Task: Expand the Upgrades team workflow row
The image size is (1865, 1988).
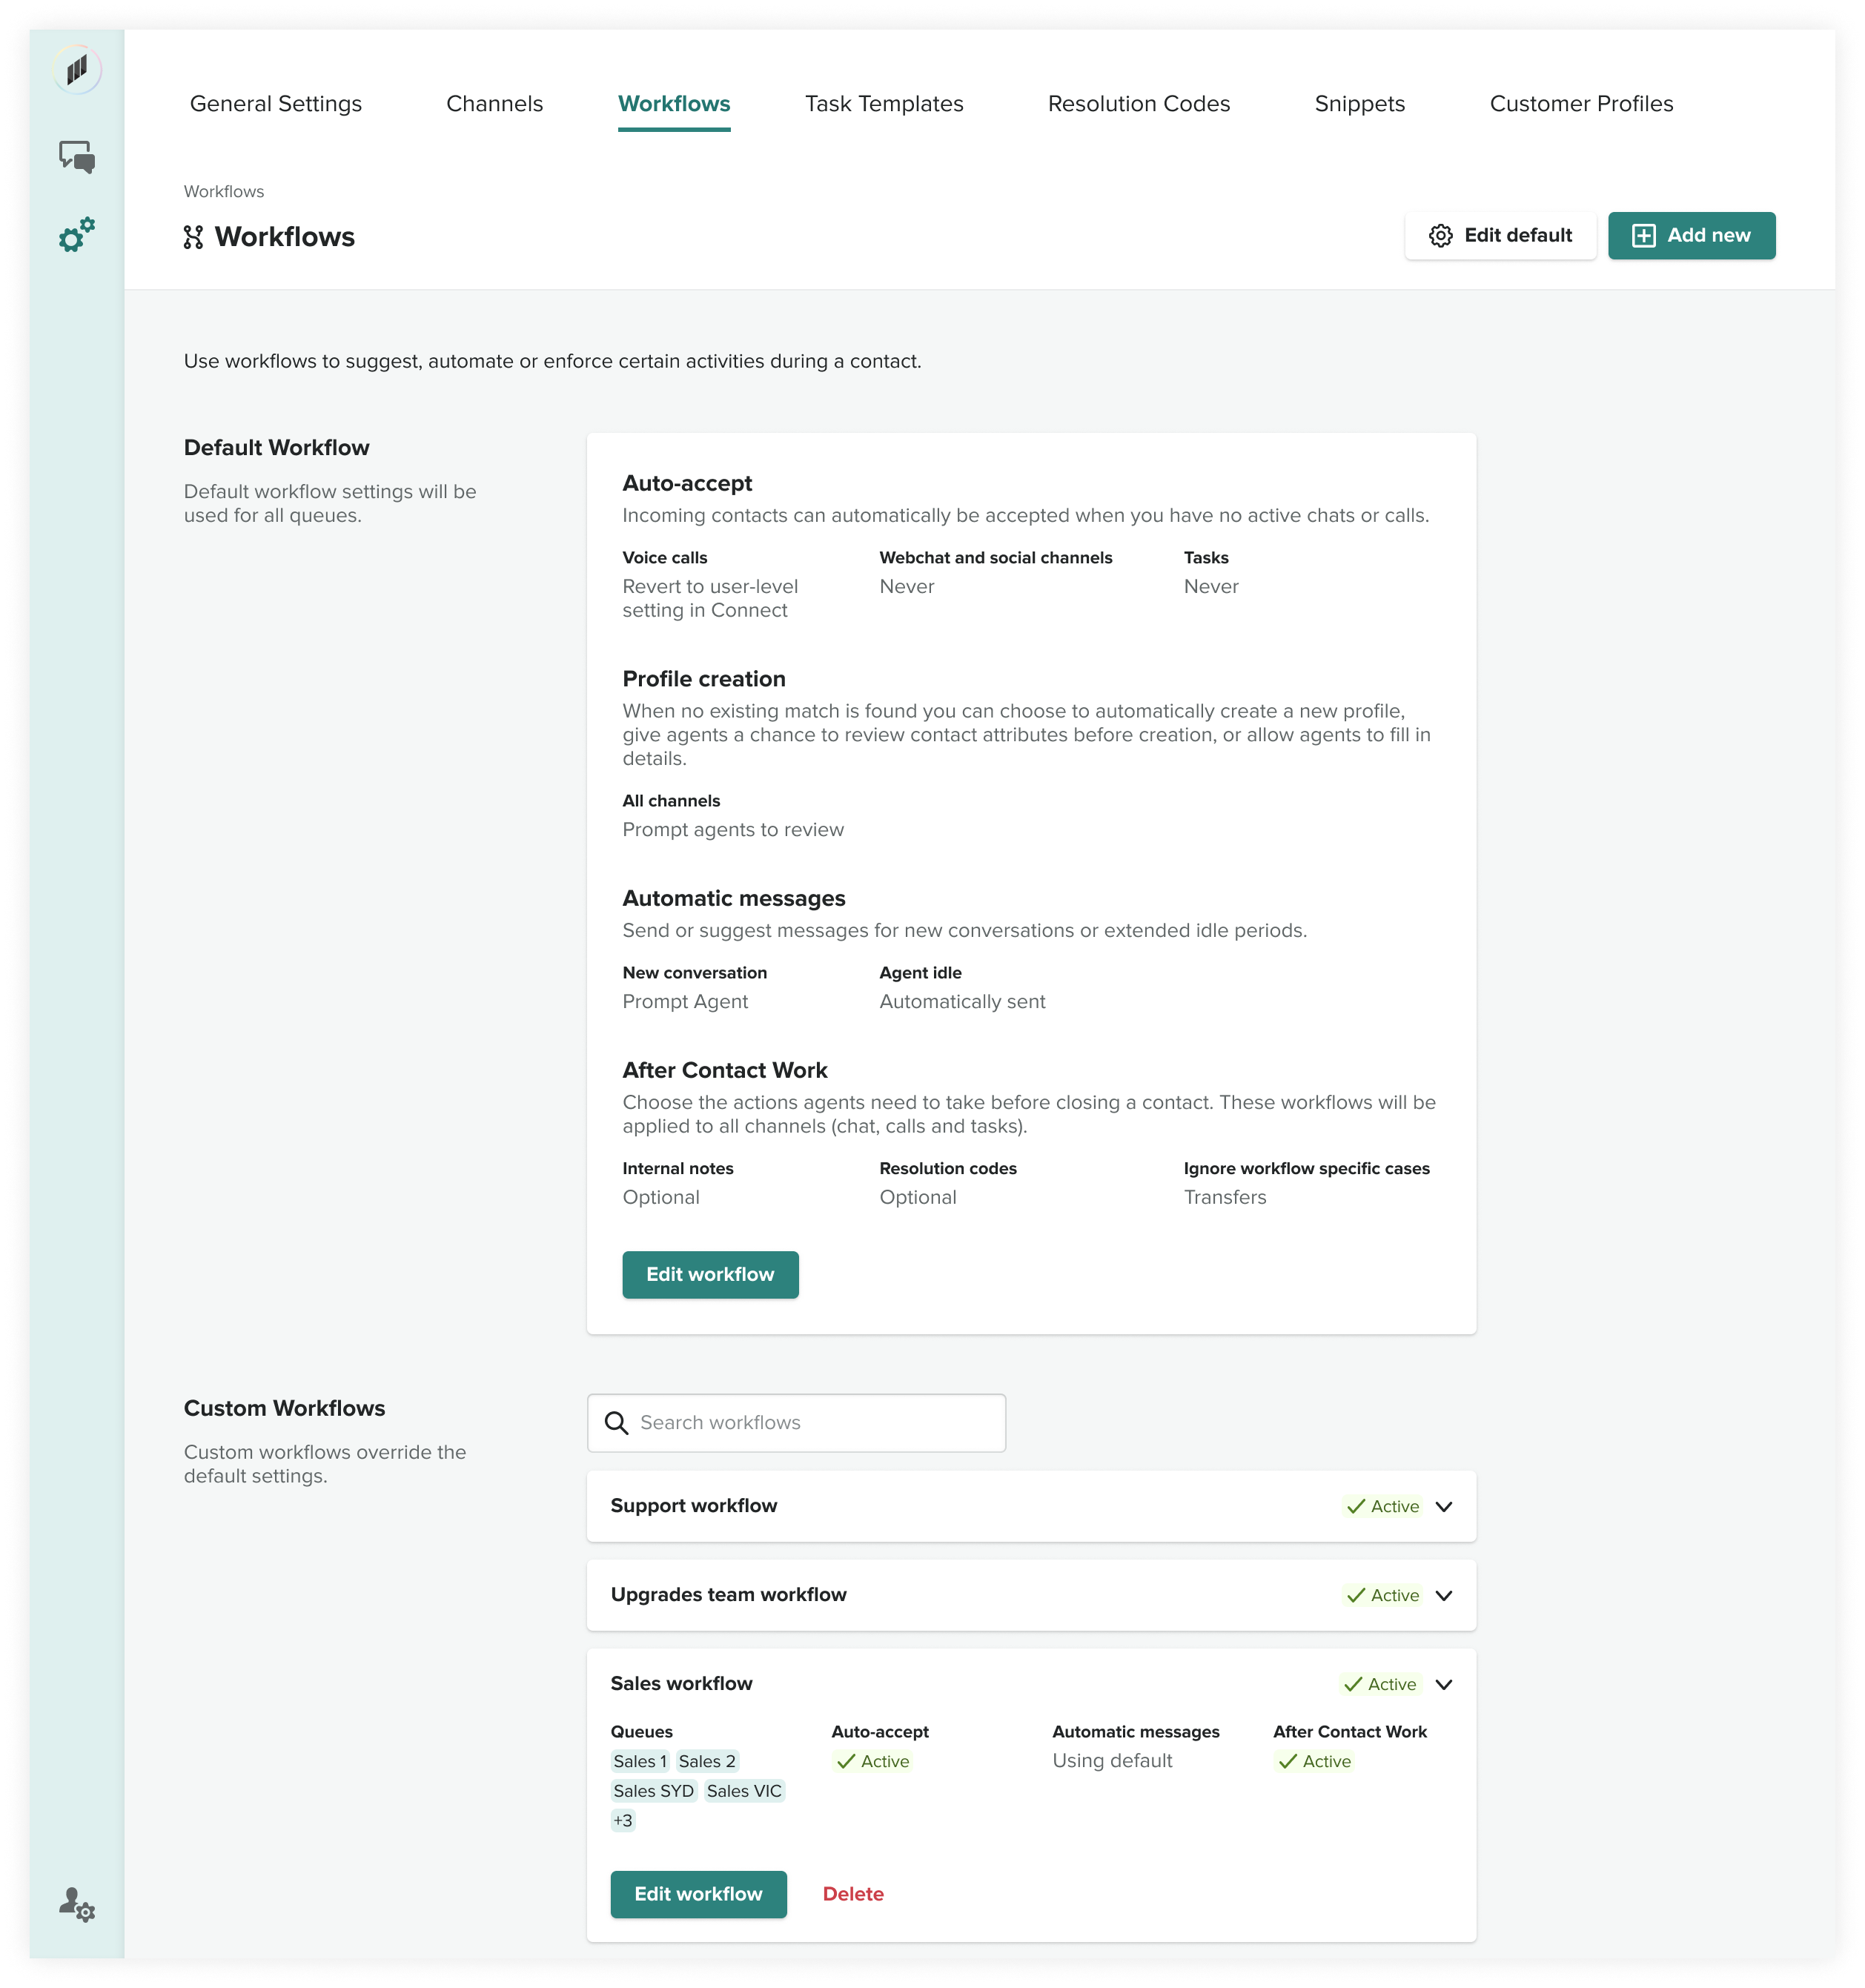Action: (1443, 1595)
